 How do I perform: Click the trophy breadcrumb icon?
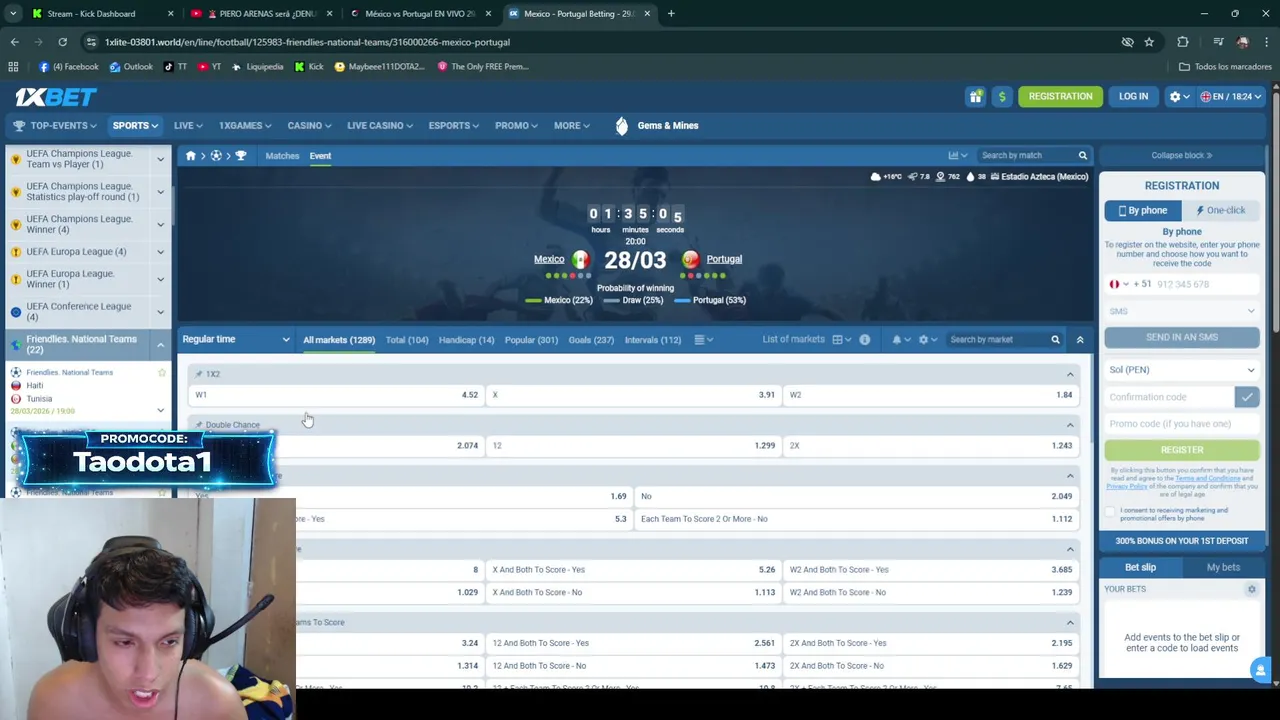(x=241, y=156)
